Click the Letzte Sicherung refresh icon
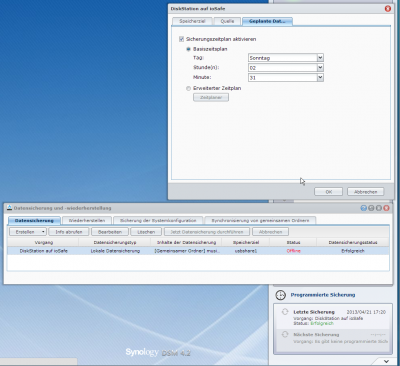The image size is (400, 366). (285, 312)
